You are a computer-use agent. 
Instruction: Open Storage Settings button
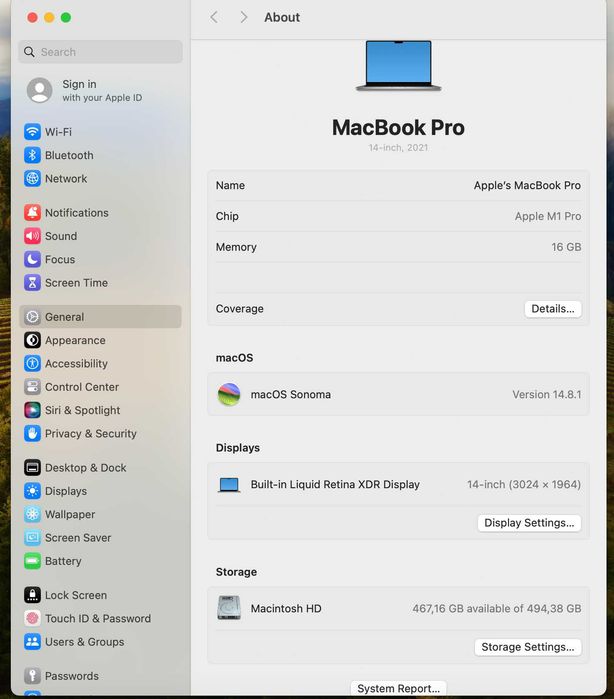[x=528, y=647]
